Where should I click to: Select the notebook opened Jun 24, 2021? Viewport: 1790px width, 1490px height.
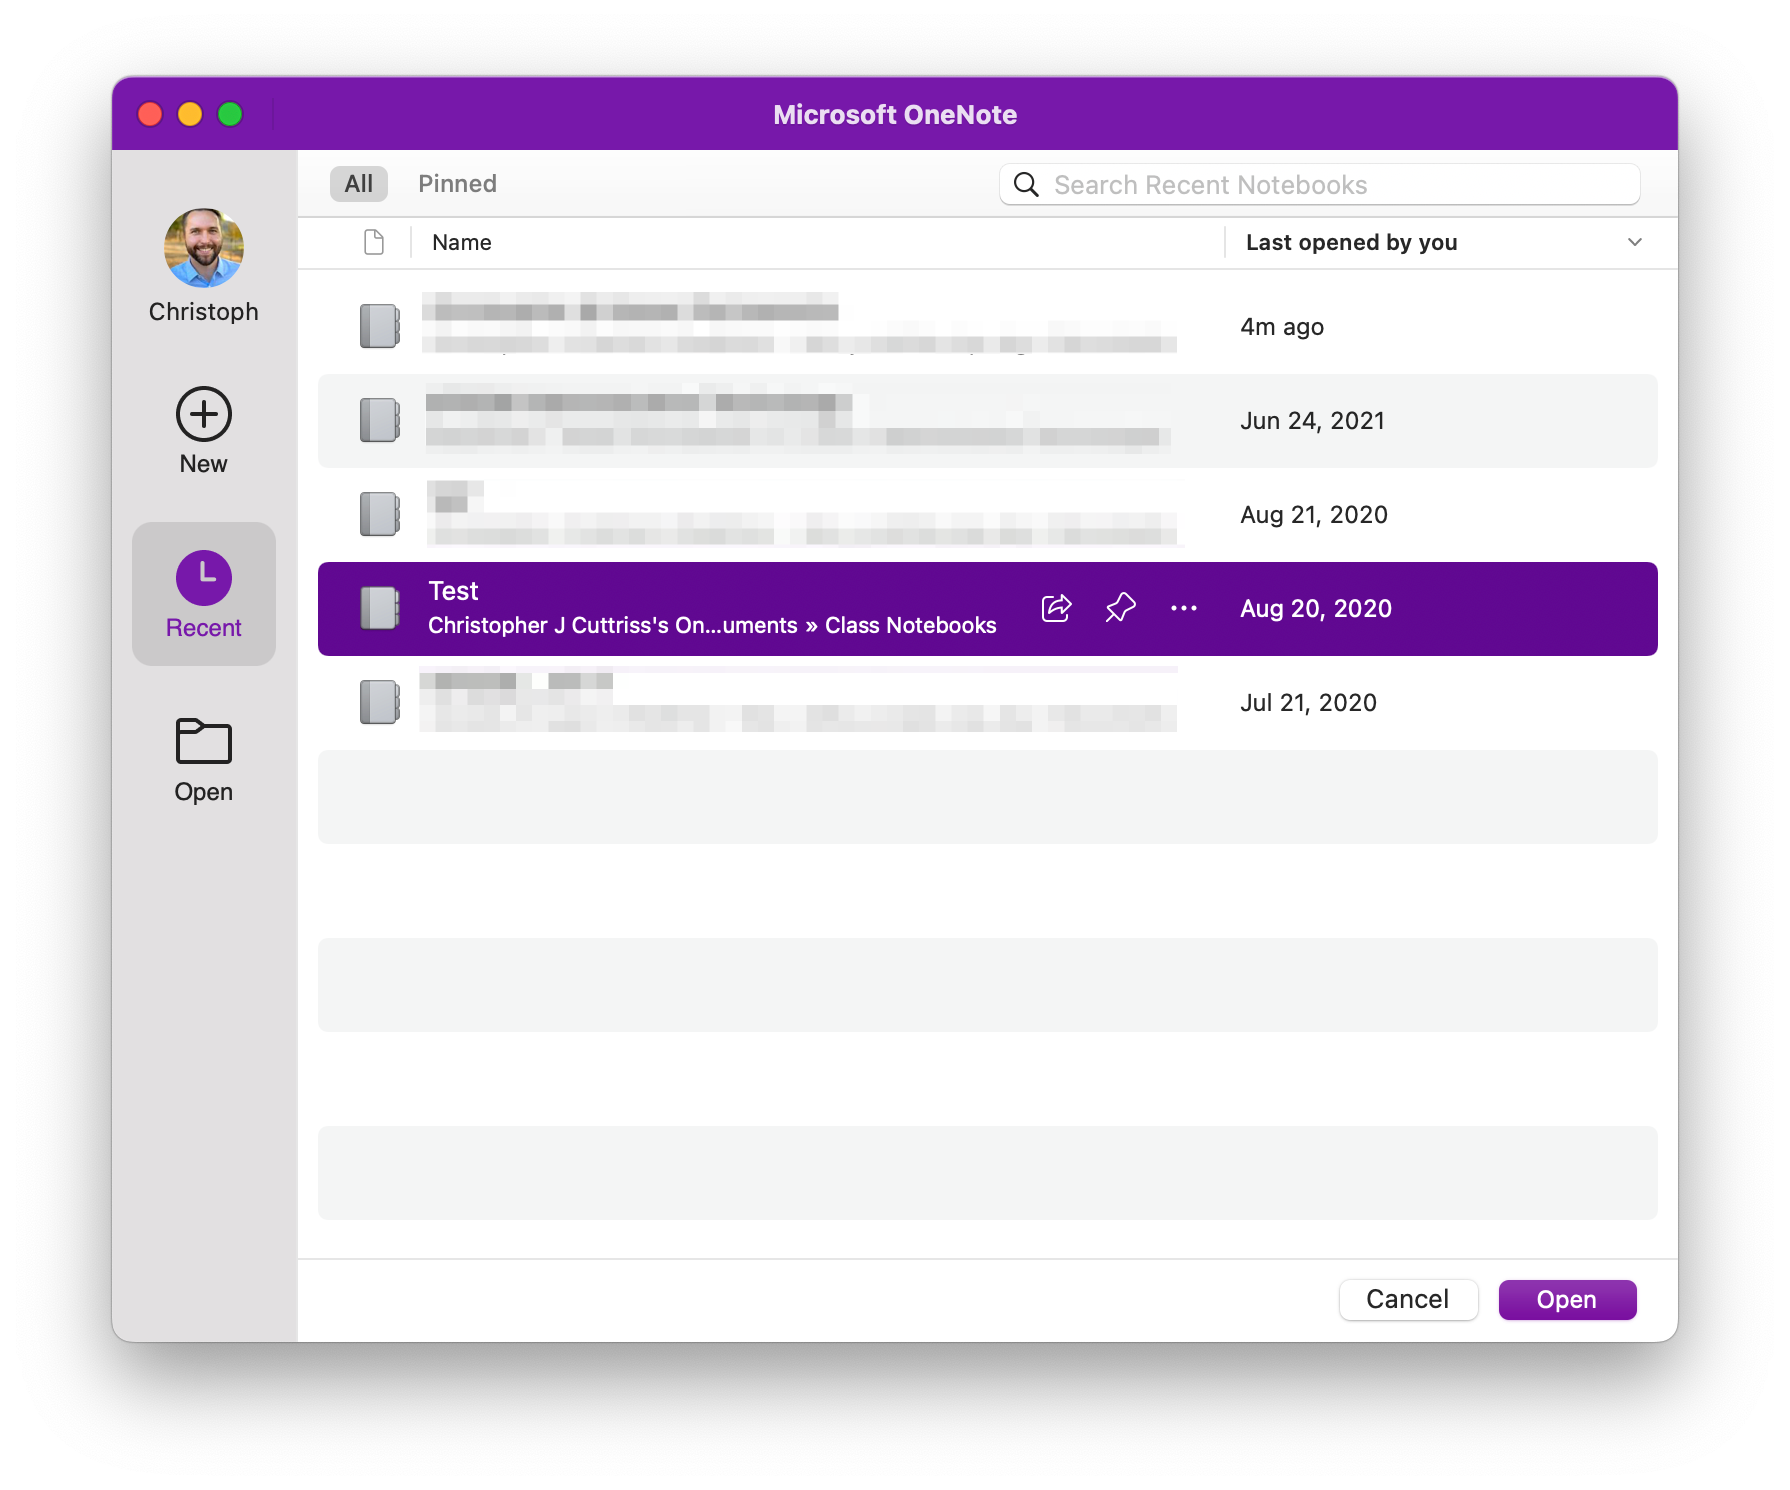988,421
